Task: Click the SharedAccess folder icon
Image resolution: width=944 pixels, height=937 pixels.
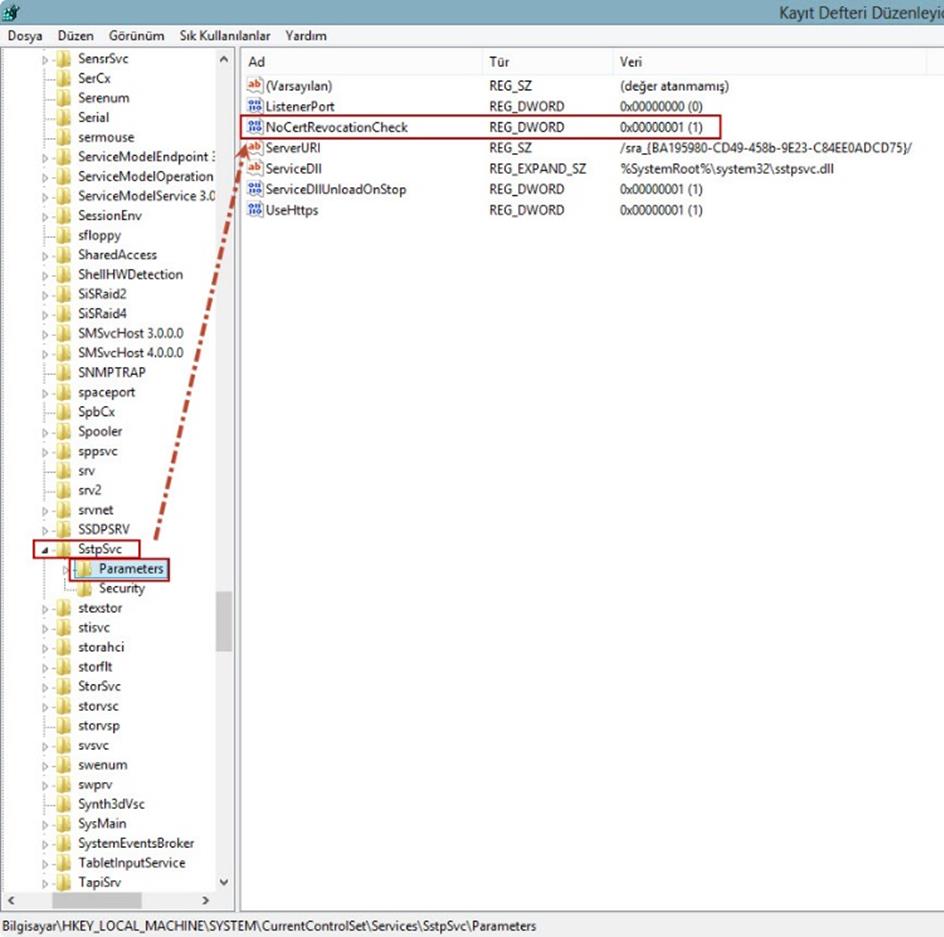Action: pyautogui.click(x=64, y=255)
